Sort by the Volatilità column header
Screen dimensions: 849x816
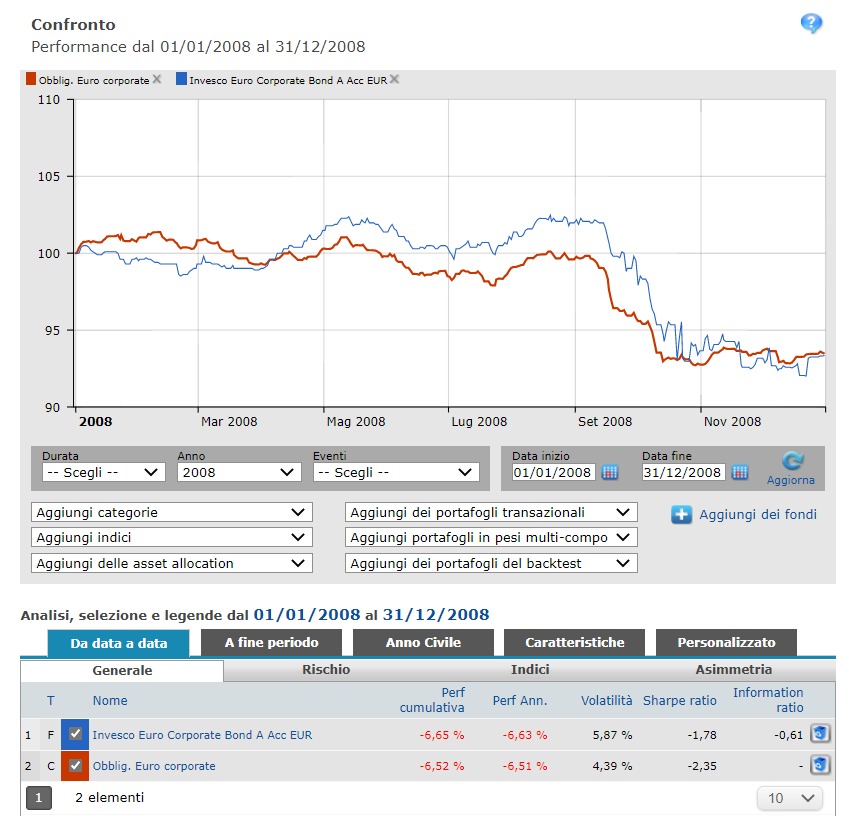pos(606,701)
